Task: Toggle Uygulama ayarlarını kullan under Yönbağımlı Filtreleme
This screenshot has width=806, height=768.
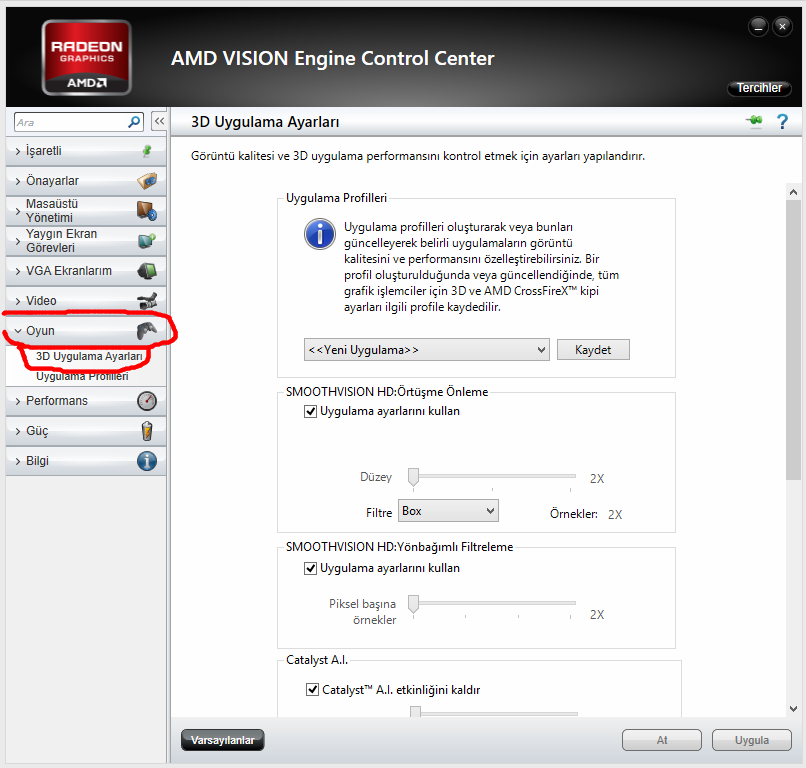Action: pos(310,568)
